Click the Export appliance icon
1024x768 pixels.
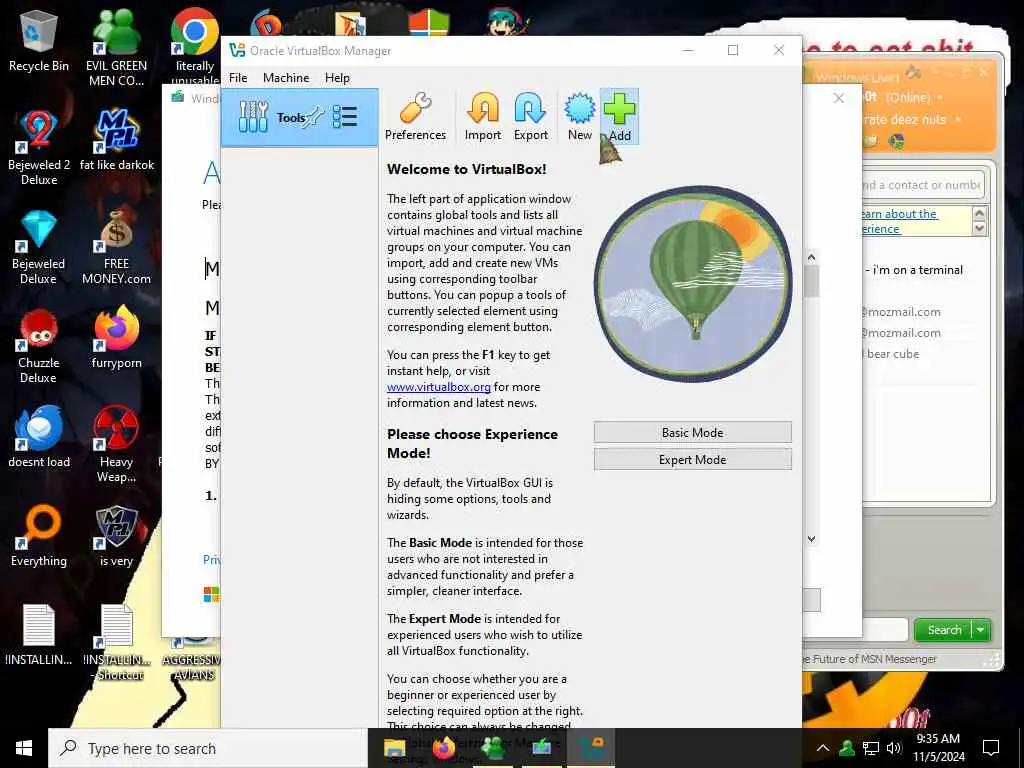pos(530,117)
